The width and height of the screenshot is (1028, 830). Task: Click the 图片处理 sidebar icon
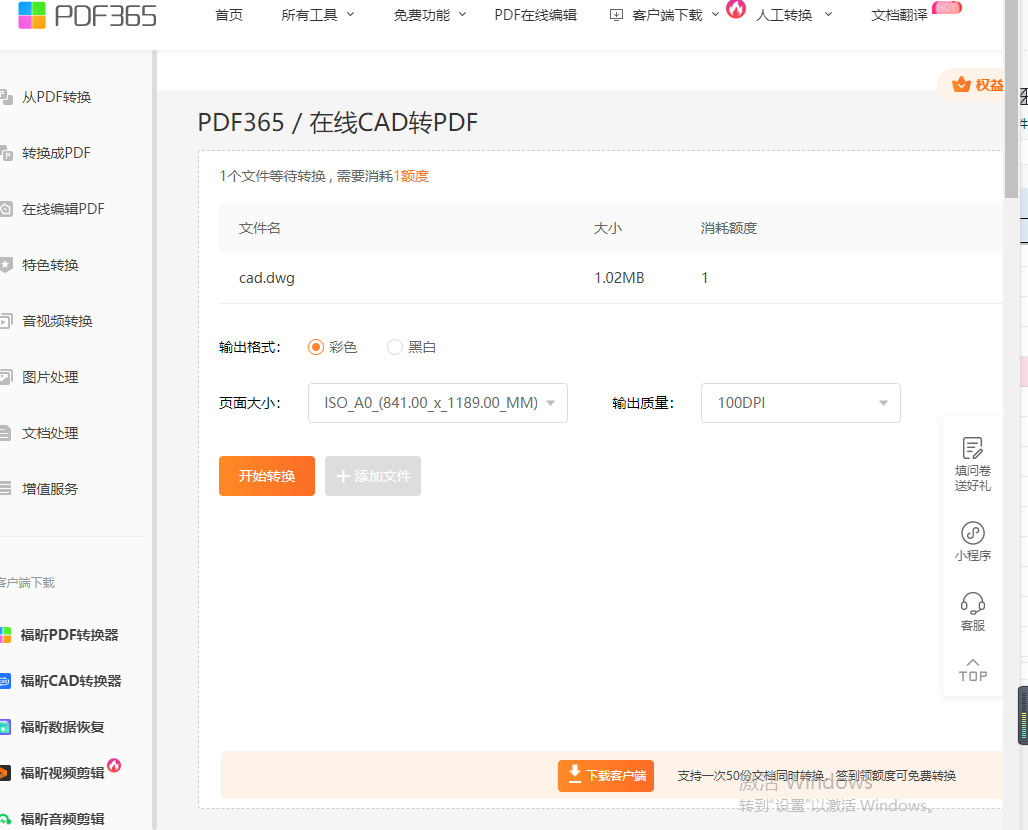[6, 377]
